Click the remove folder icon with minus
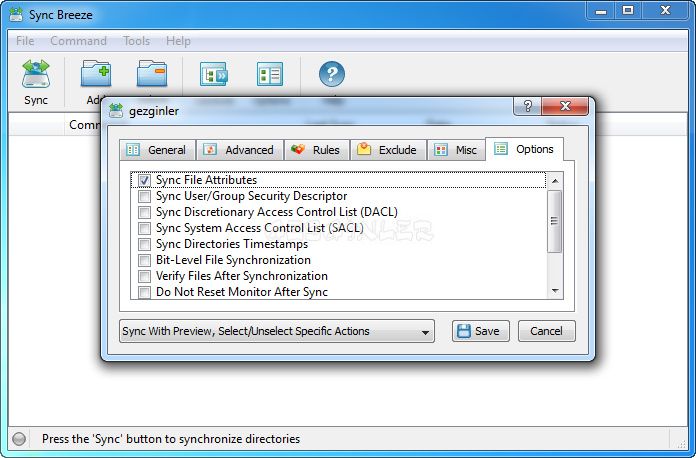This screenshot has width=696, height=458. pos(152,74)
